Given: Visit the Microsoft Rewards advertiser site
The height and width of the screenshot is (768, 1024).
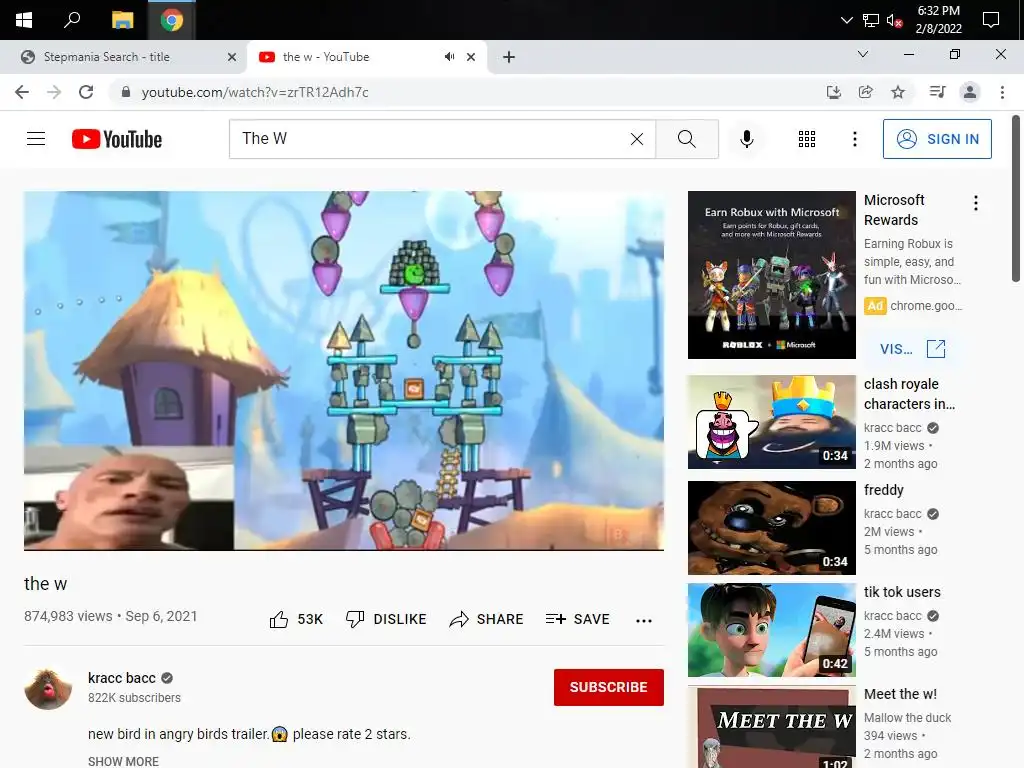Looking at the screenshot, I should (913, 349).
